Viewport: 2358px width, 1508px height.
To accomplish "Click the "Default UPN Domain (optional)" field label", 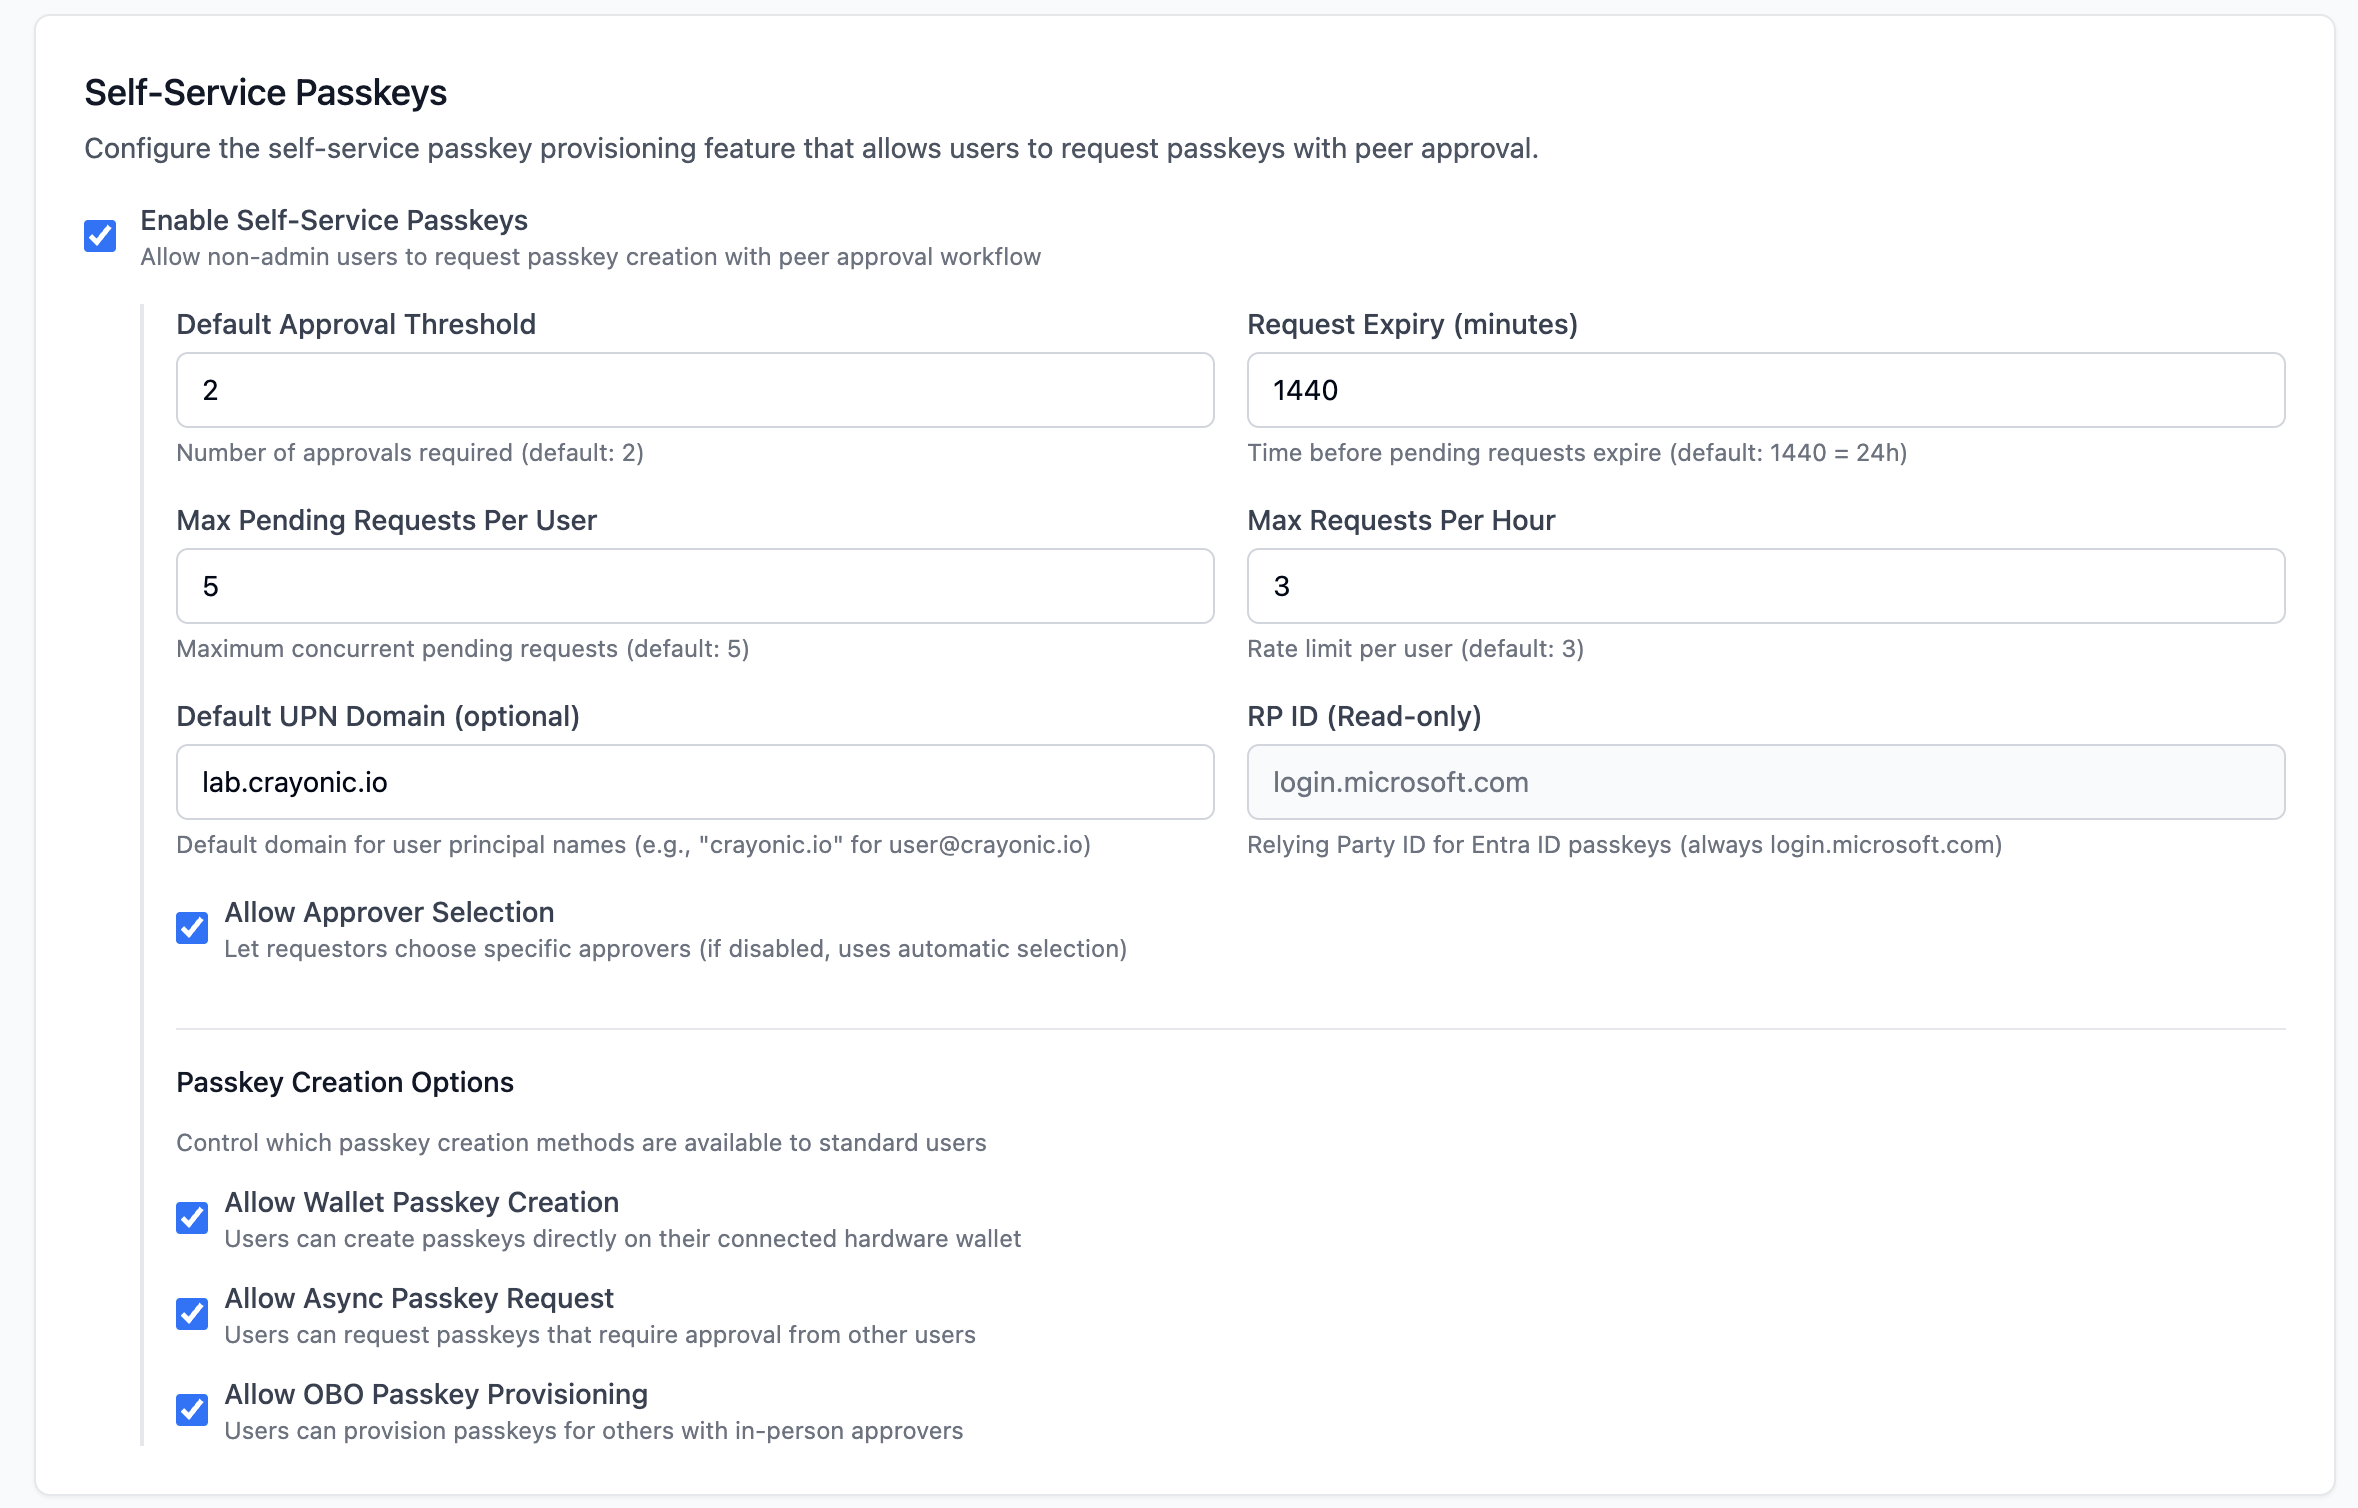I will click(x=378, y=716).
